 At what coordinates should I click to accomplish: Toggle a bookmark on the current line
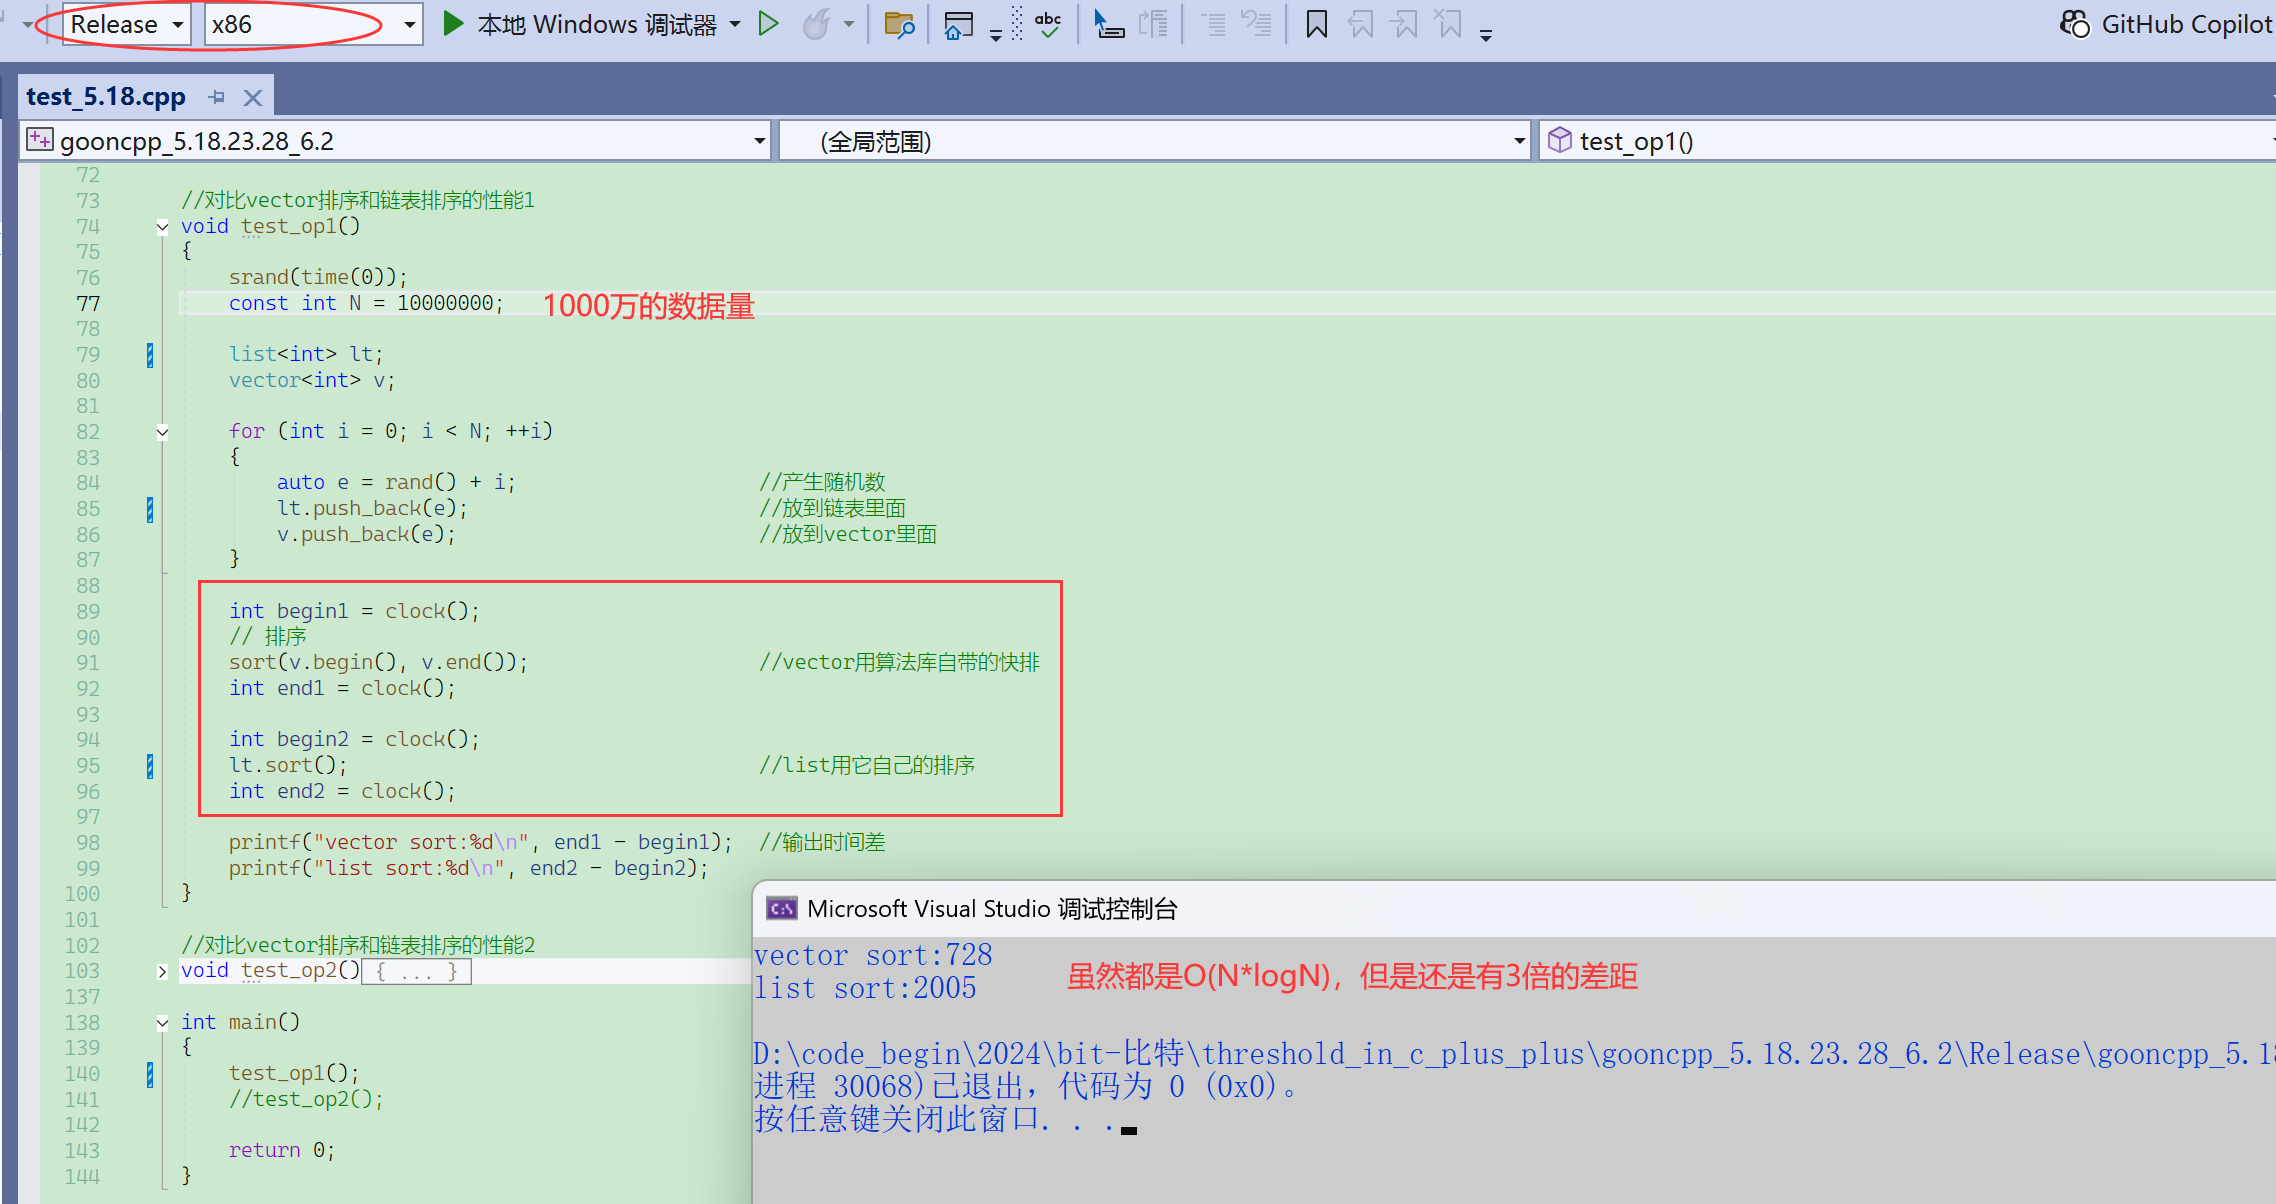[x=1316, y=24]
